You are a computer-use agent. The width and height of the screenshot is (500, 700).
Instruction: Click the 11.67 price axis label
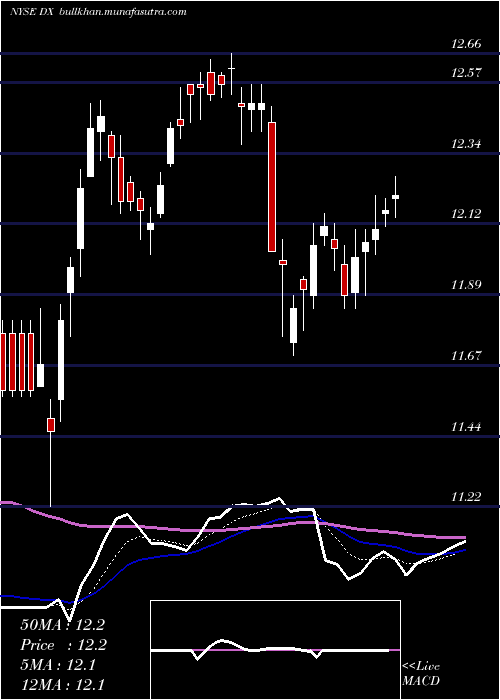(x=466, y=355)
